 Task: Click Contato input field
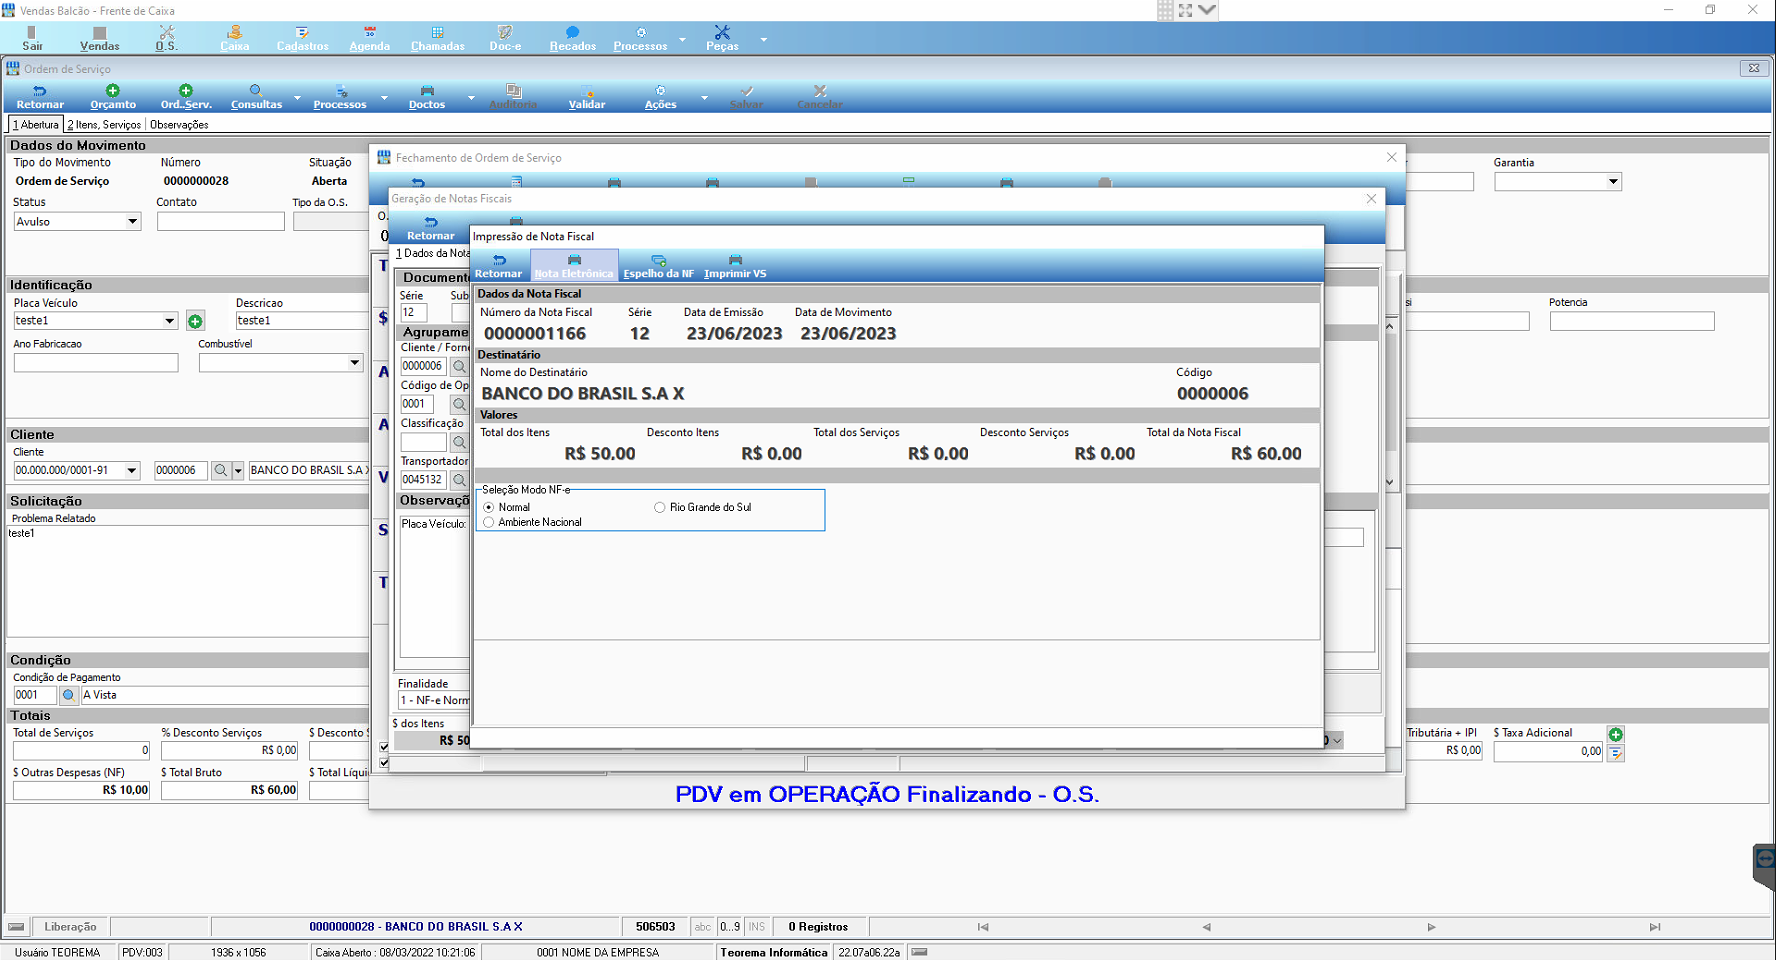click(x=220, y=222)
